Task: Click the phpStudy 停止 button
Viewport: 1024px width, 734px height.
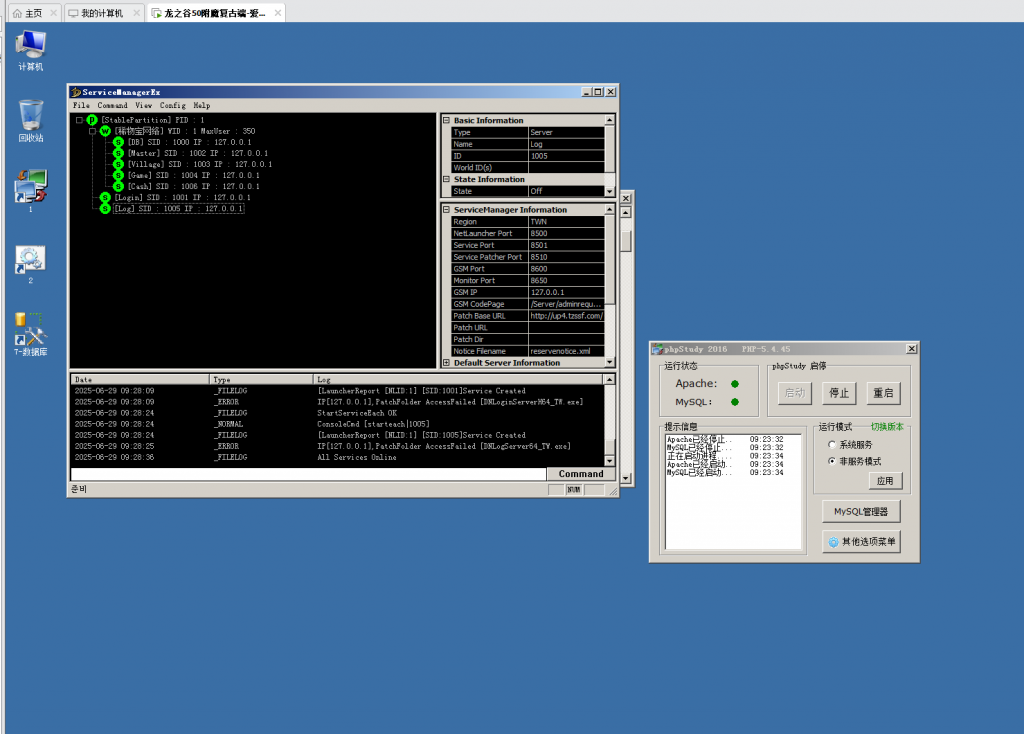Action: (839, 393)
